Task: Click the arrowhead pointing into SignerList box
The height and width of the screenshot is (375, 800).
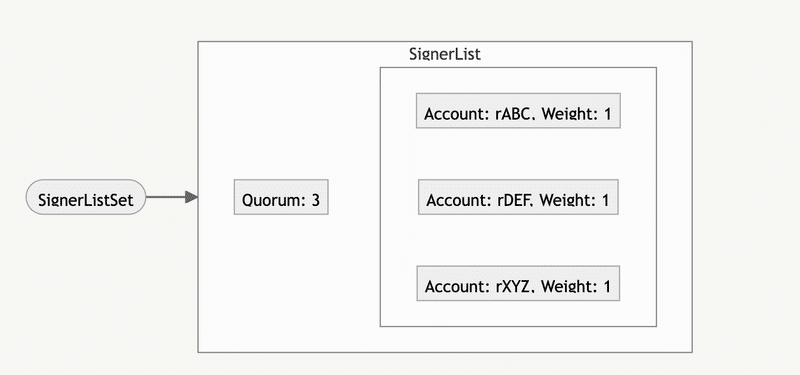Action: pyautogui.click(x=191, y=197)
